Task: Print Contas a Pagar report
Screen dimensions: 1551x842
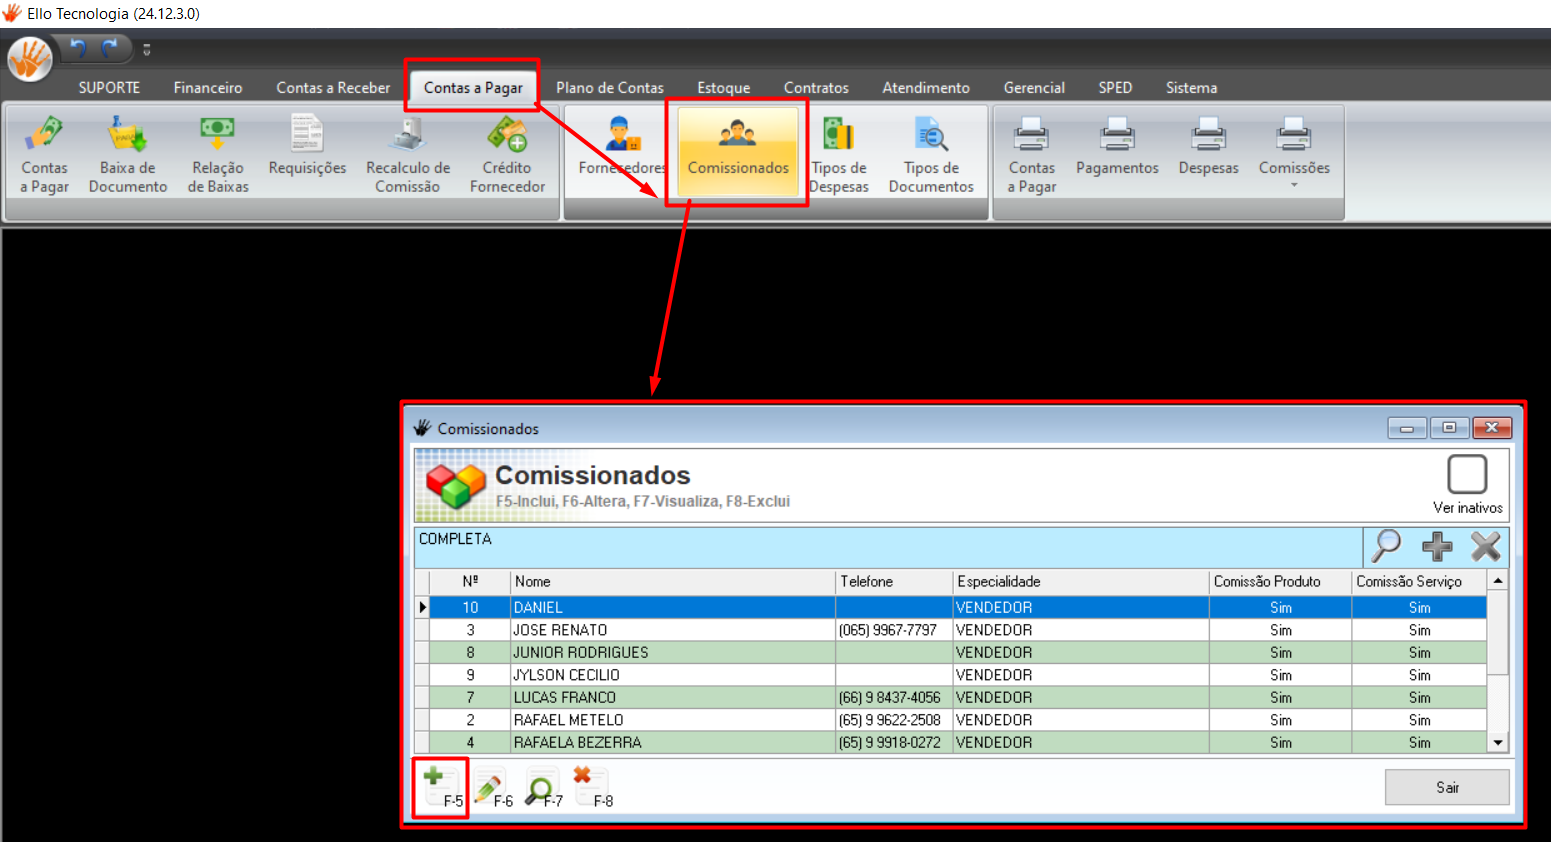Action: [x=1031, y=155]
